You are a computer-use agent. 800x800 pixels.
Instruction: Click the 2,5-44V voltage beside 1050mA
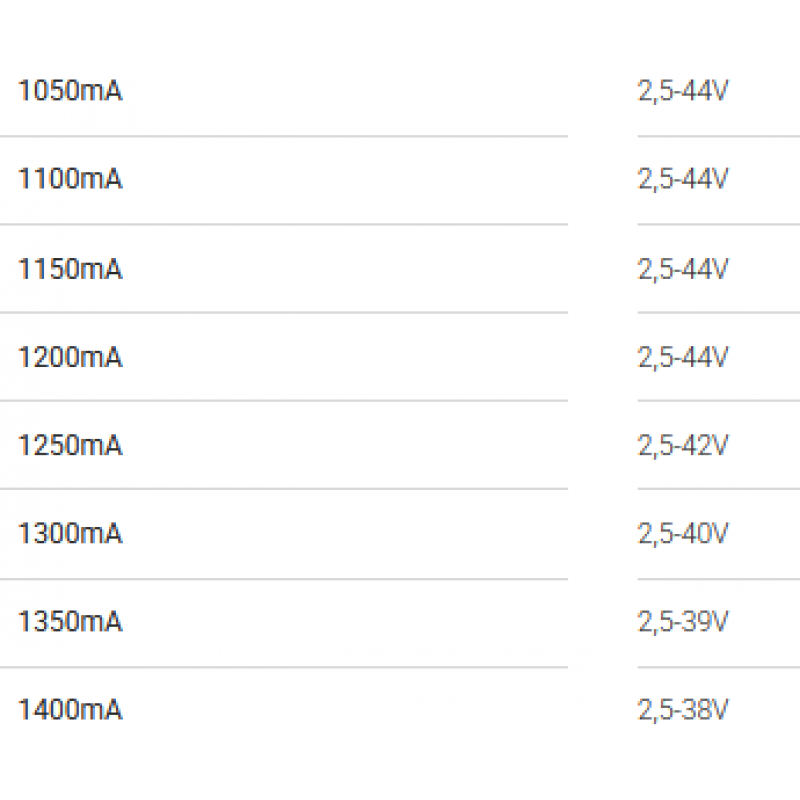[x=683, y=92]
